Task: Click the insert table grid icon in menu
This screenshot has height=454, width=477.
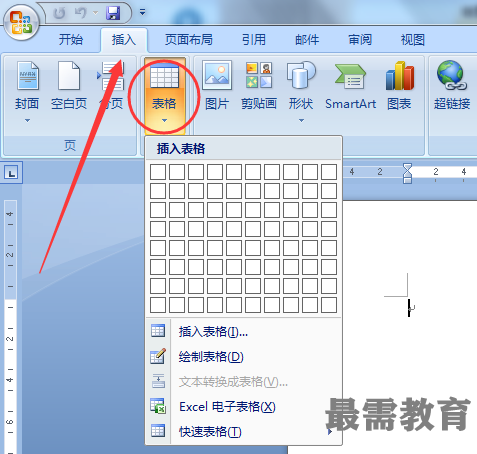Action: click(158, 331)
